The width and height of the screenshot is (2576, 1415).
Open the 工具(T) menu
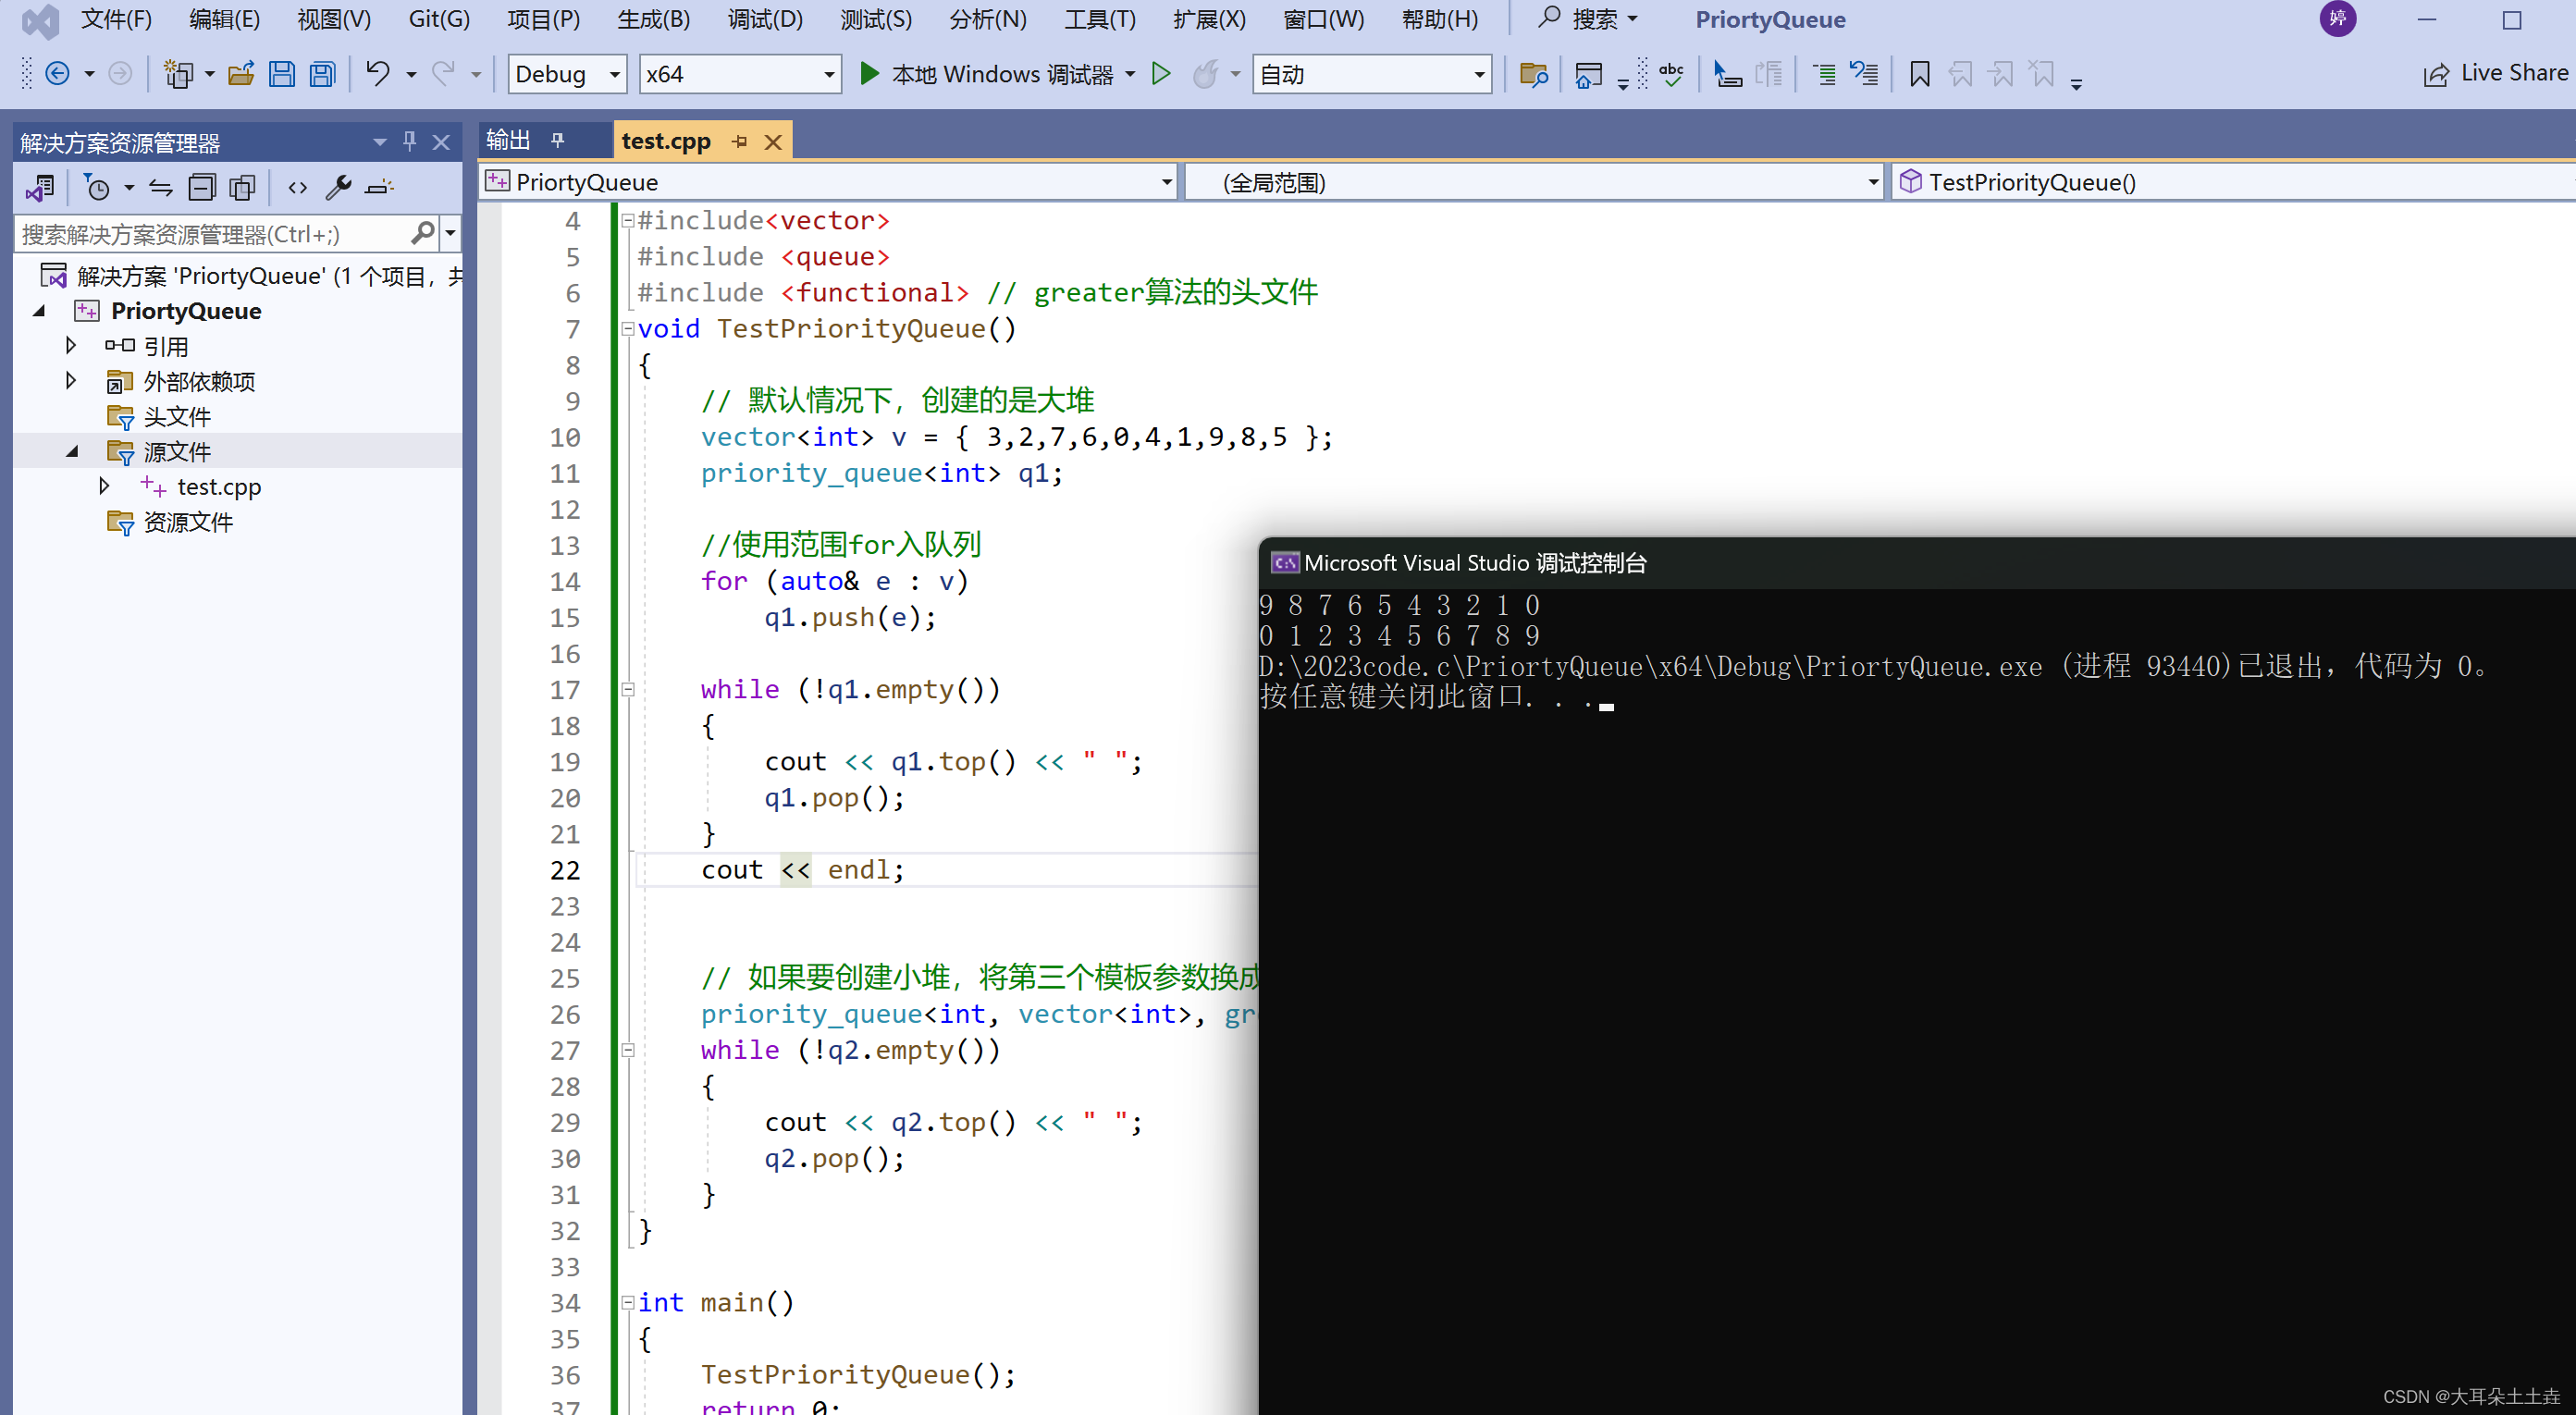point(1099,19)
